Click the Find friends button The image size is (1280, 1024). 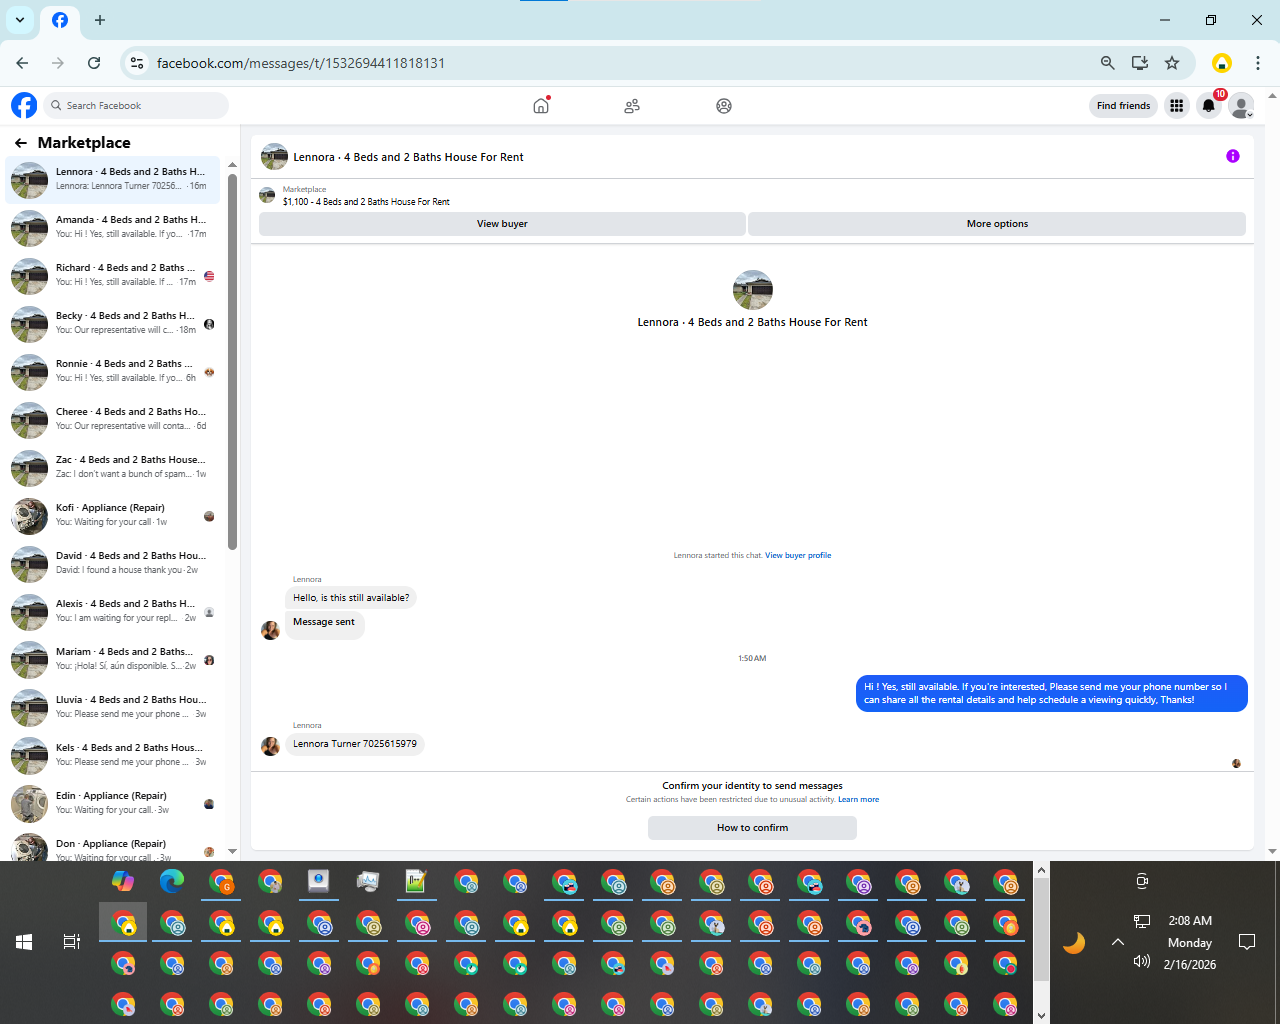pyautogui.click(x=1123, y=106)
